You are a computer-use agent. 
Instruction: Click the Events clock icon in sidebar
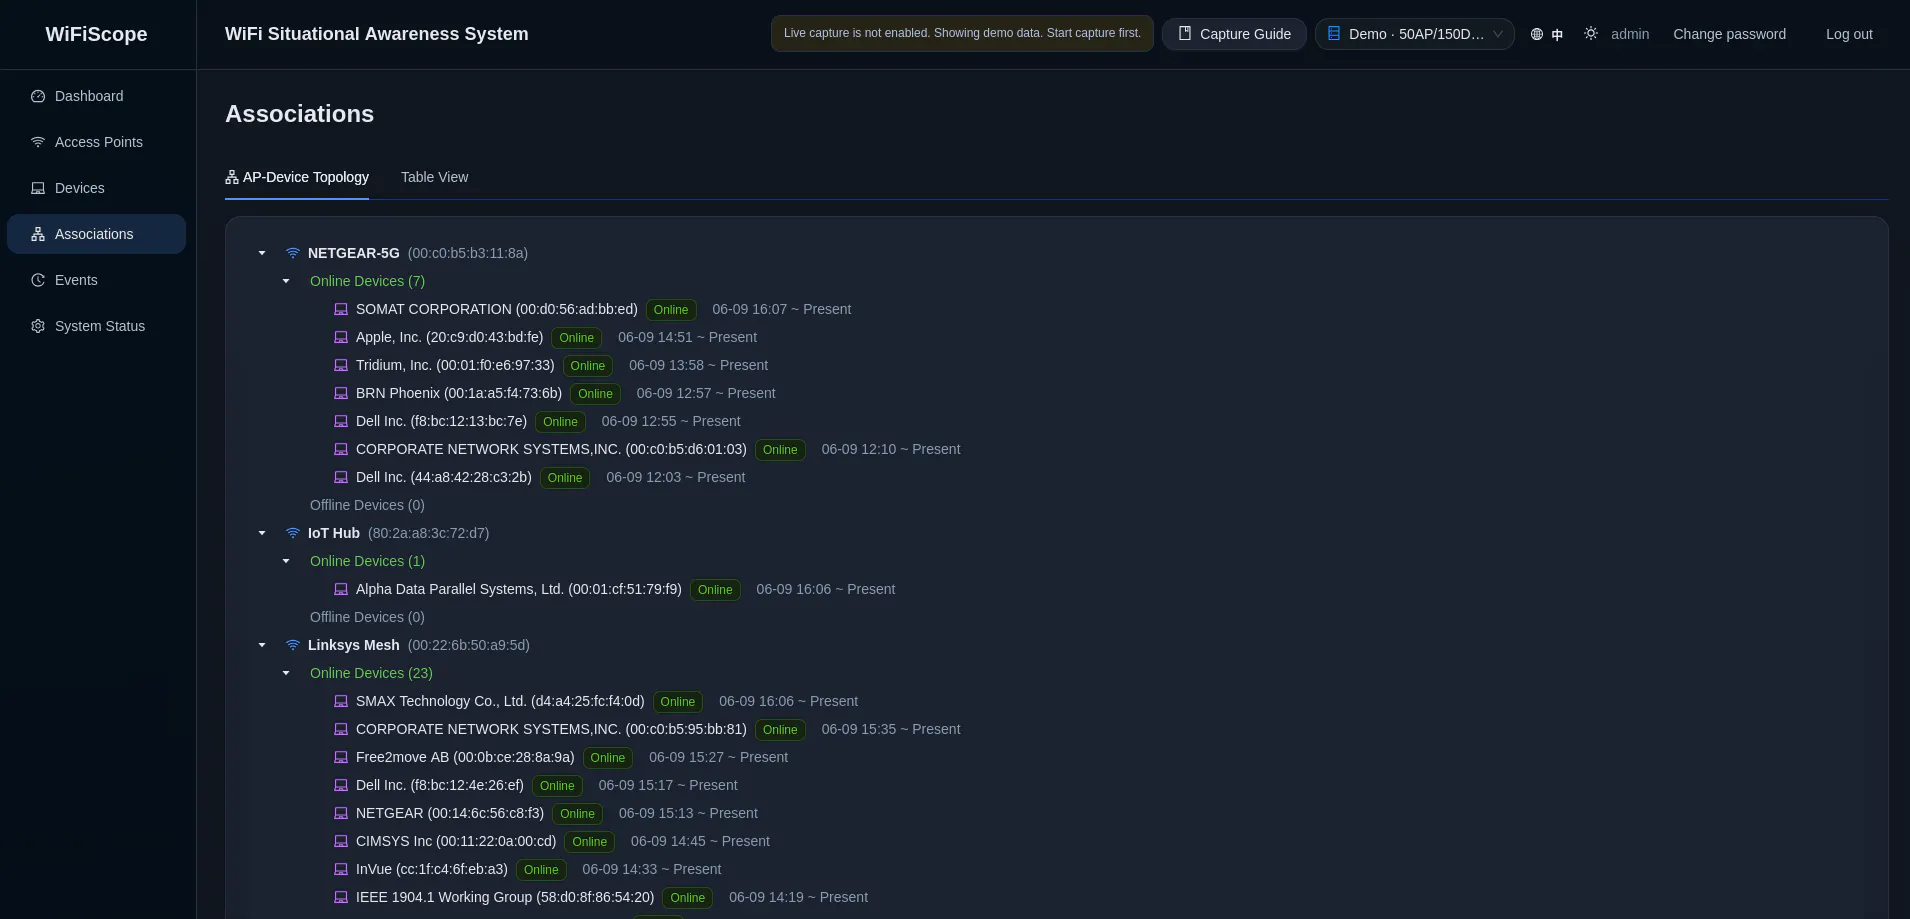point(38,280)
